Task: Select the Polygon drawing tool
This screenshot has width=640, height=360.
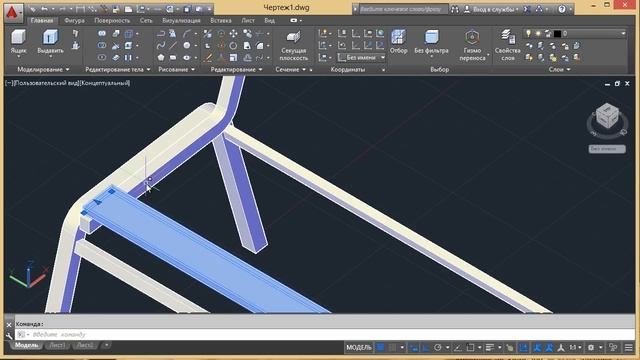Action: [161, 58]
